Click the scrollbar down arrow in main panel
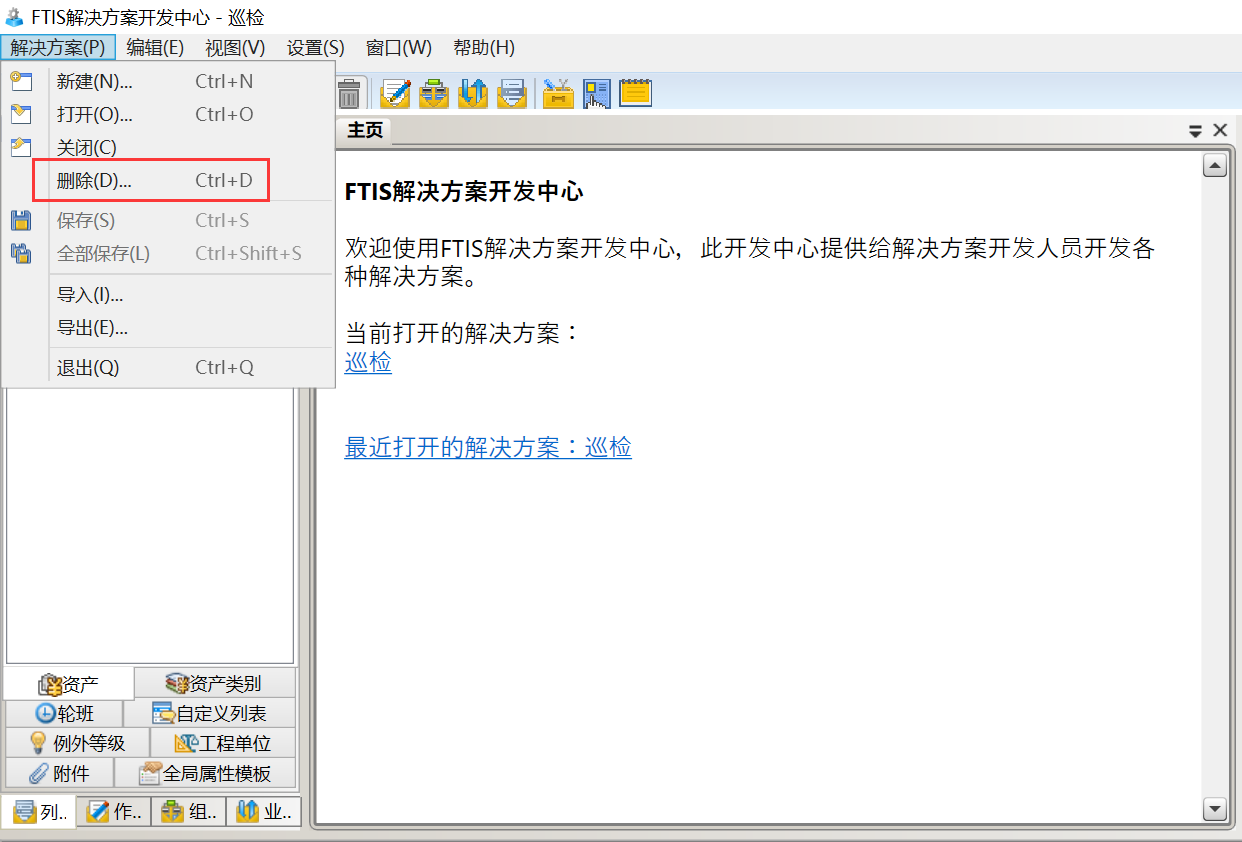This screenshot has width=1242, height=842. click(1215, 808)
